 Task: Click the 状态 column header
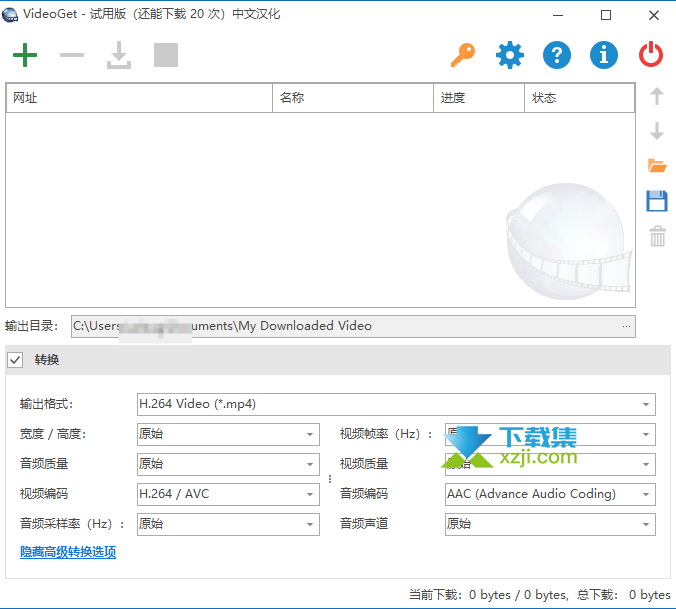(579, 98)
